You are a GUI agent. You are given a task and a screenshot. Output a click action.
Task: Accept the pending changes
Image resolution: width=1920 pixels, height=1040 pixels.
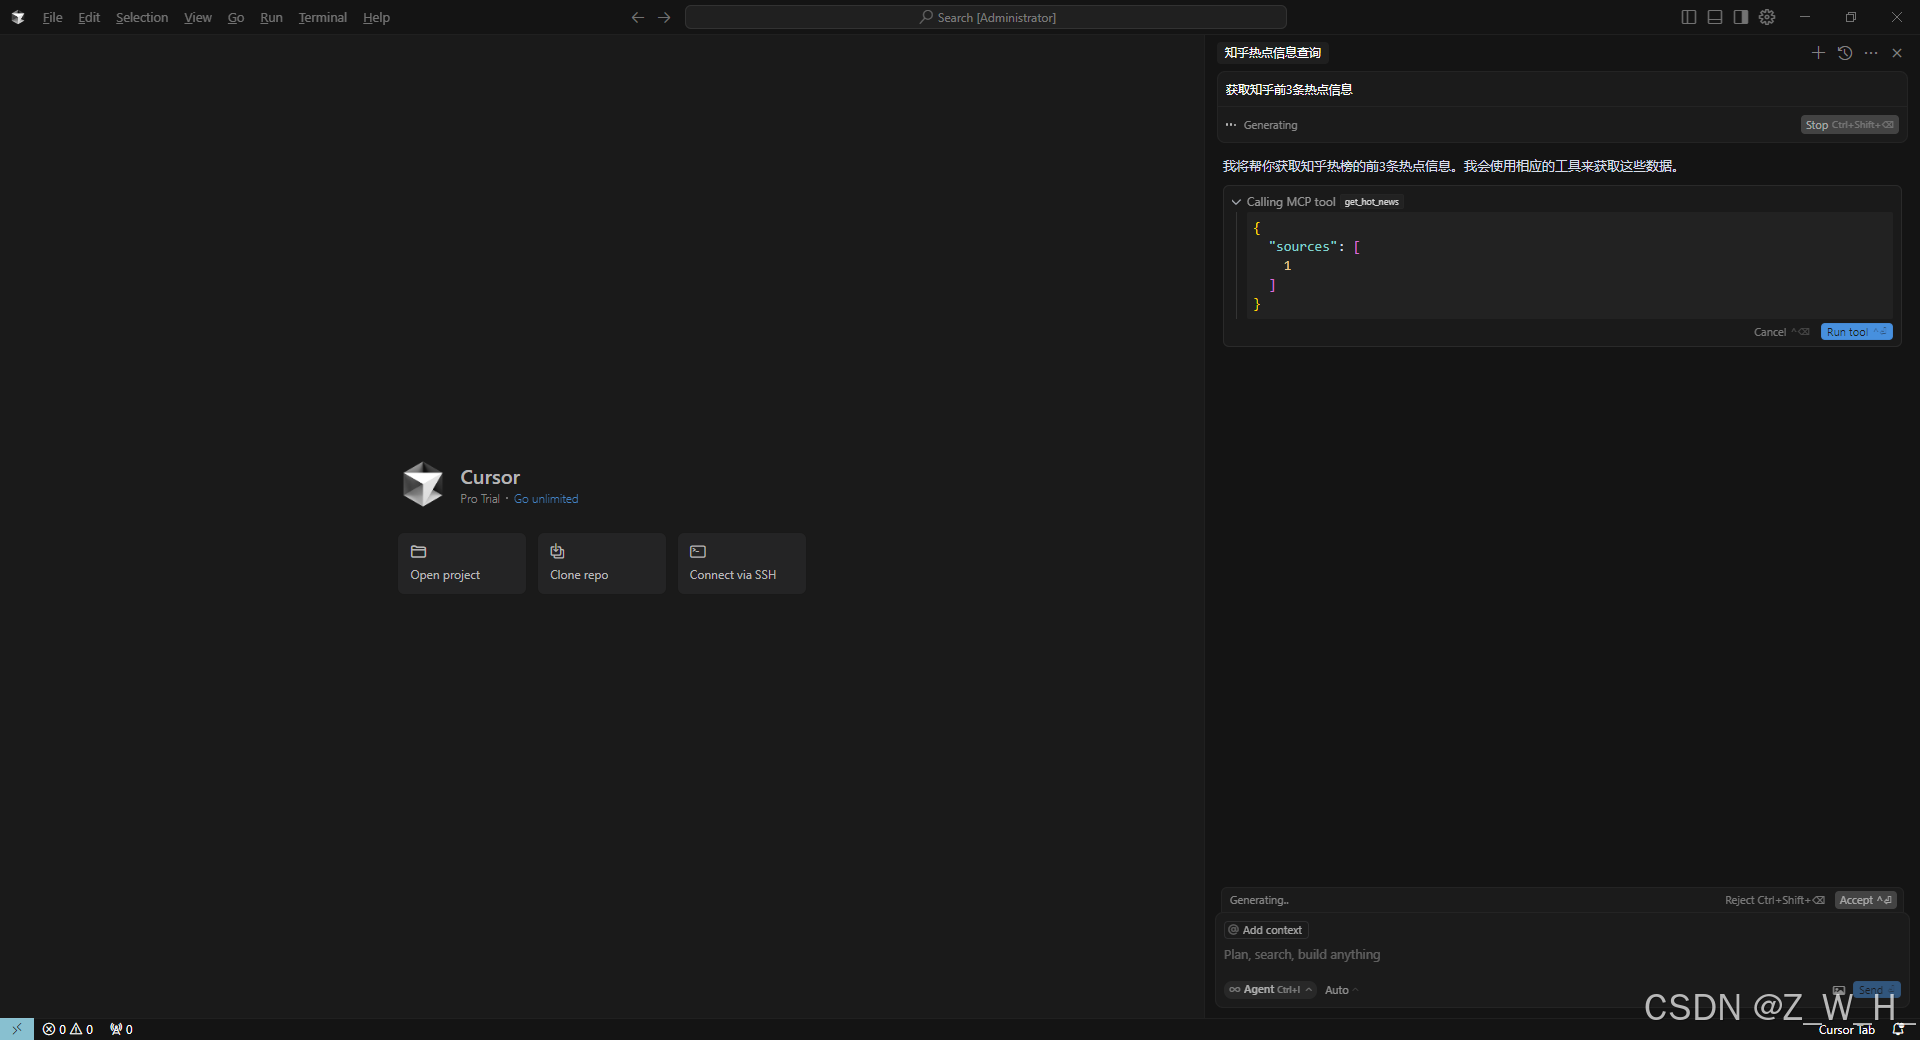[1865, 900]
